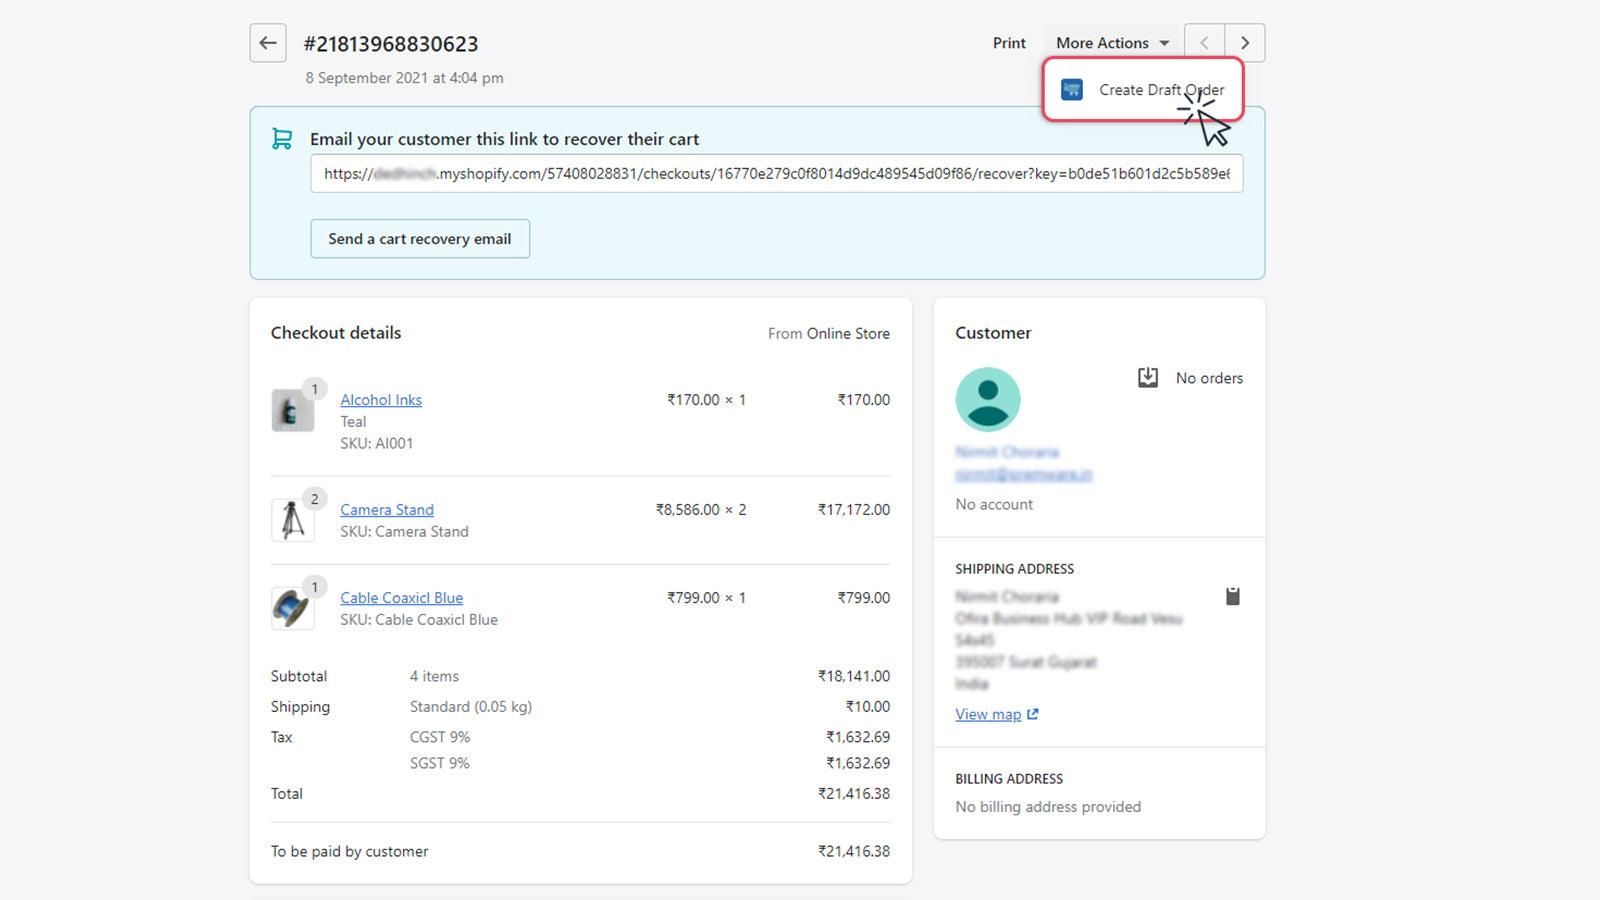Click the customer avatar icon
This screenshot has width=1600, height=900.
(988, 399)
